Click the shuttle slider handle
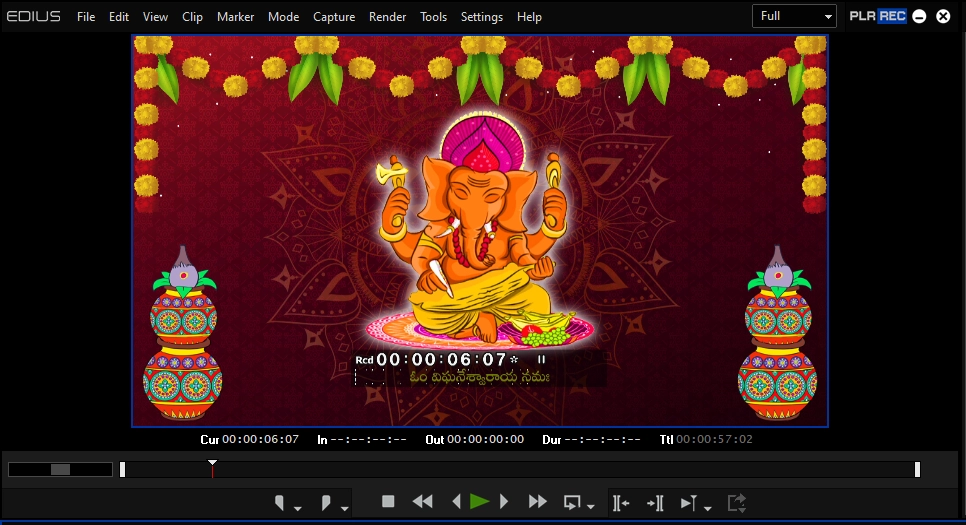Screen dimensions: 966x525 (x=60, y=470)
